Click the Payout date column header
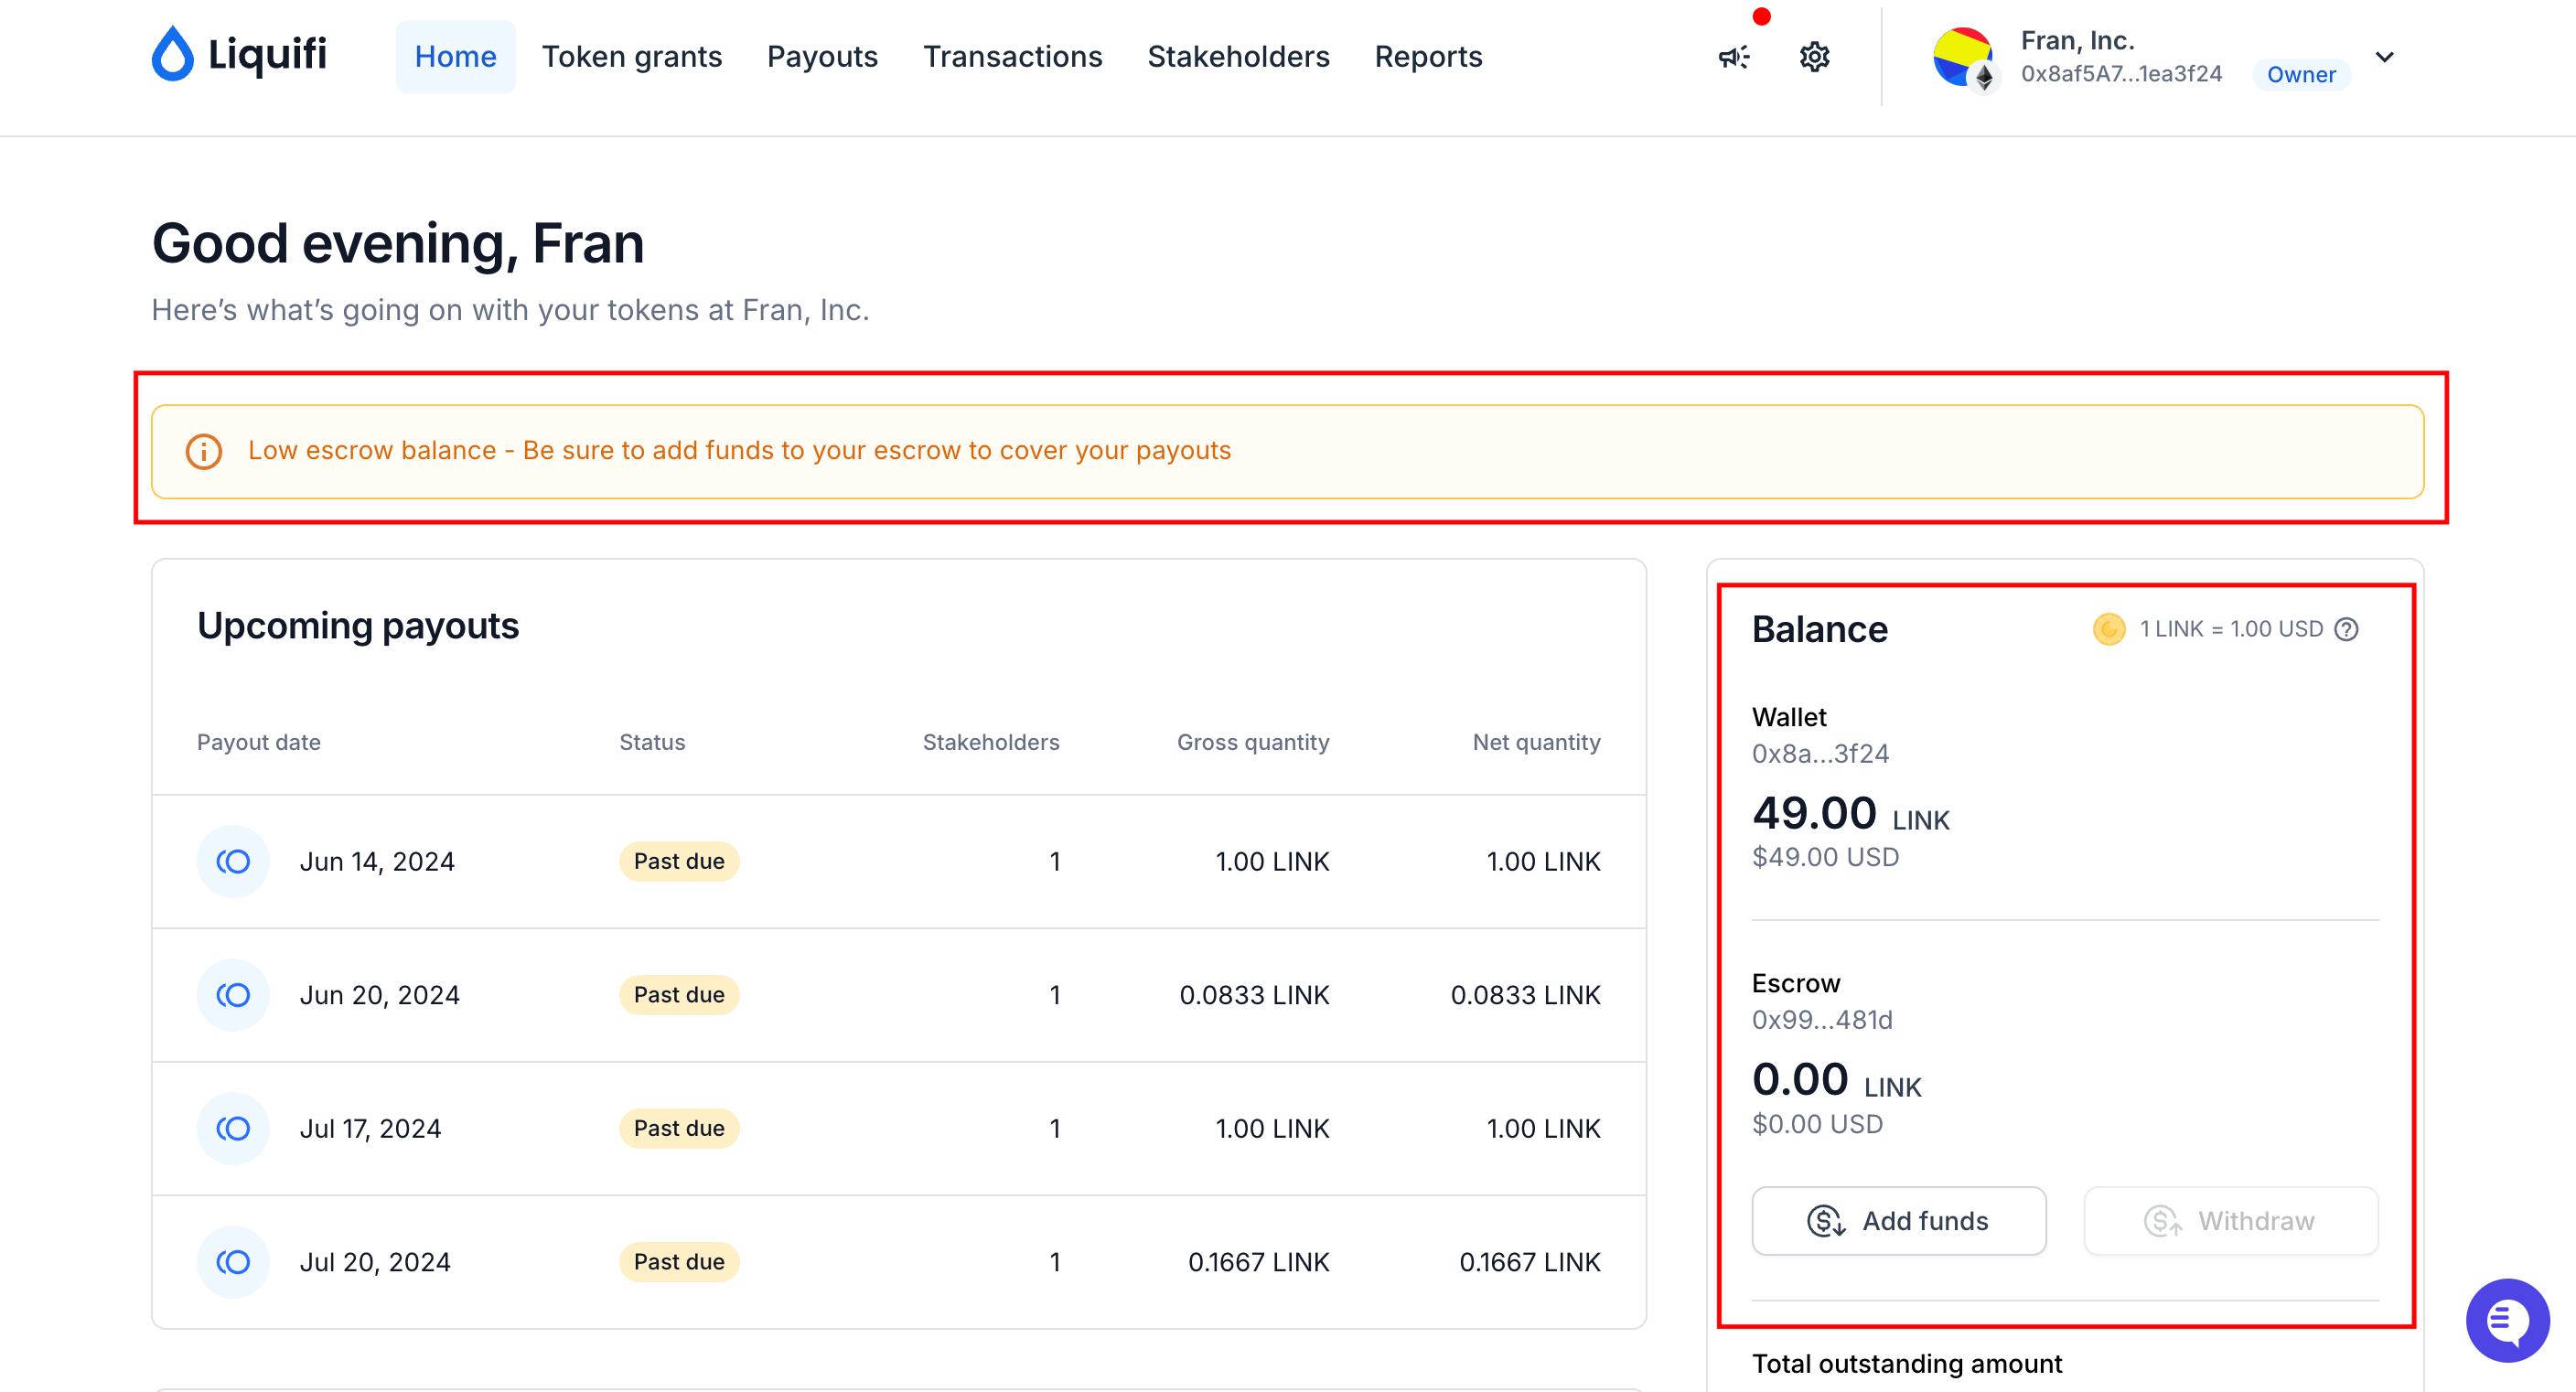 (258, 742)
